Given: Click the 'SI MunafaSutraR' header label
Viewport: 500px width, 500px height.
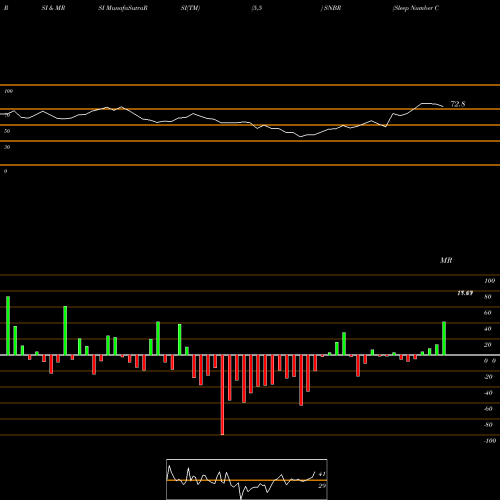Looking at the screenshot, I should 123,8.
